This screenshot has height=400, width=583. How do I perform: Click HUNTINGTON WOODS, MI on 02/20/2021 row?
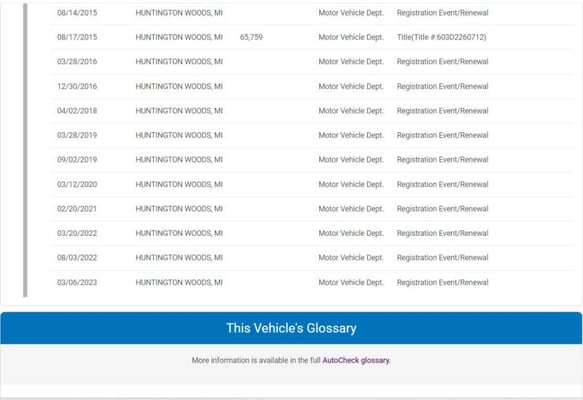pos(179,209)
